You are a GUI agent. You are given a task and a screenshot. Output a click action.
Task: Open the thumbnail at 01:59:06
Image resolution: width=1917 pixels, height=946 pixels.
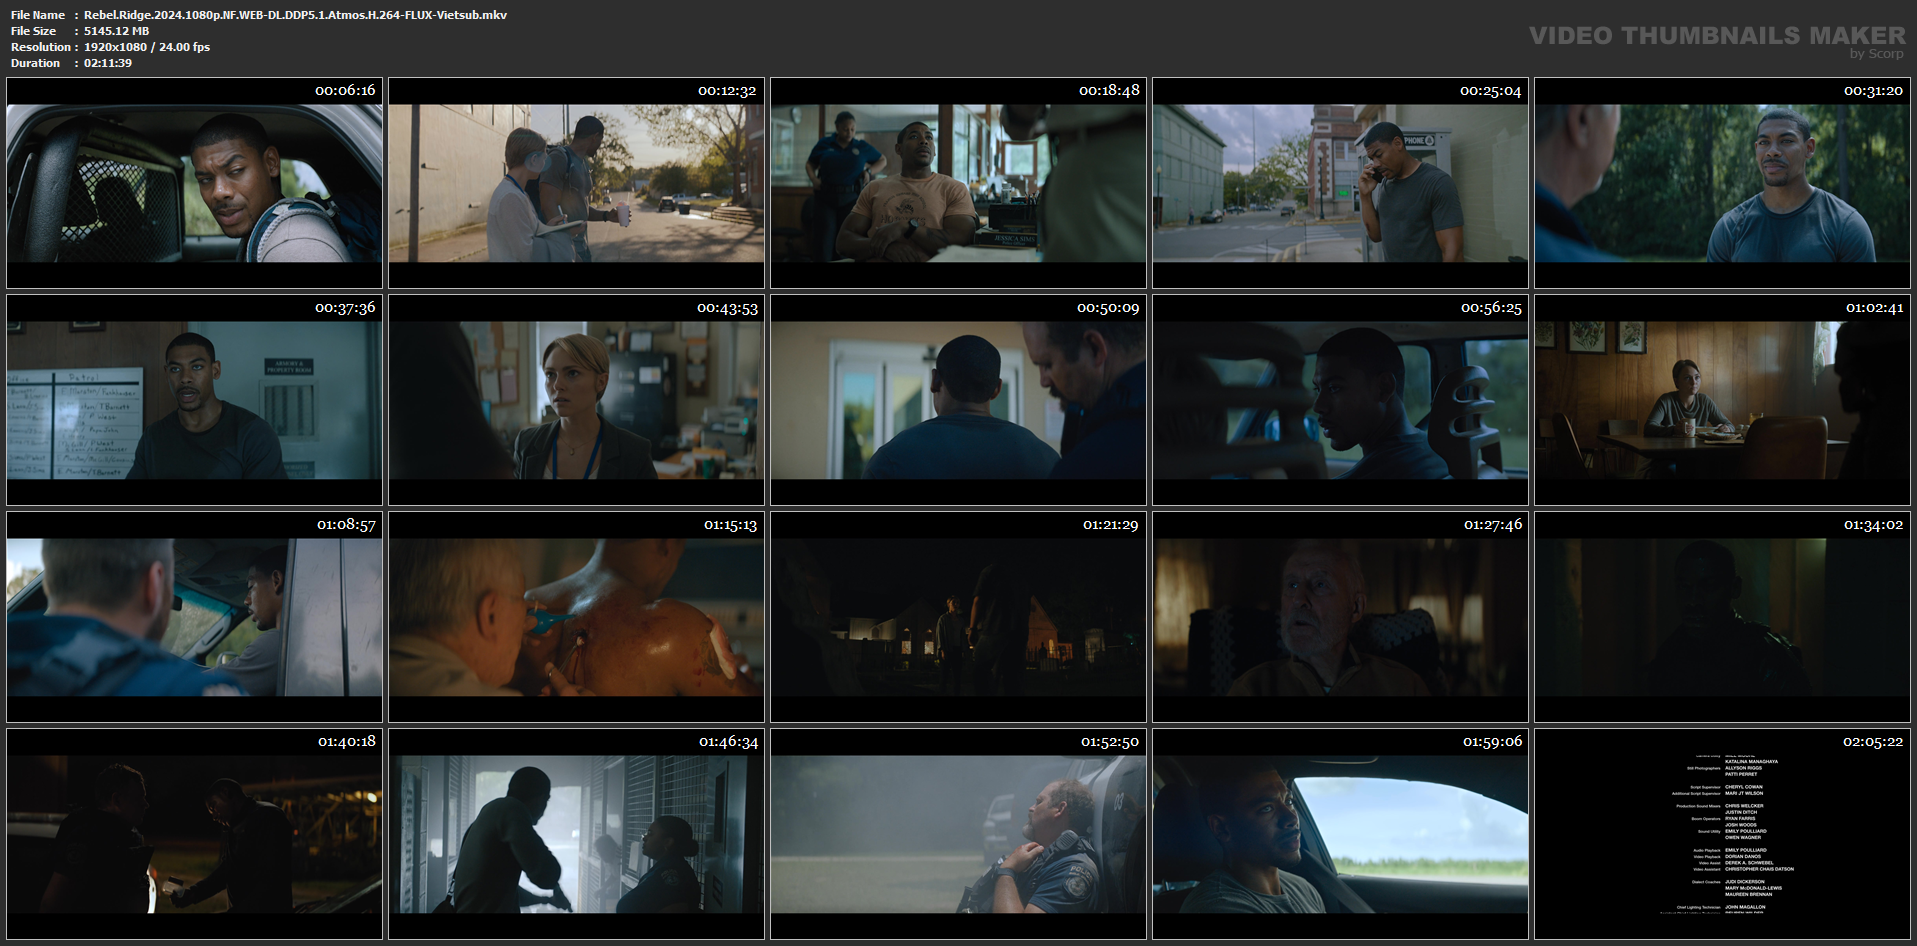pyautogui.click(x=1340, y=834)
